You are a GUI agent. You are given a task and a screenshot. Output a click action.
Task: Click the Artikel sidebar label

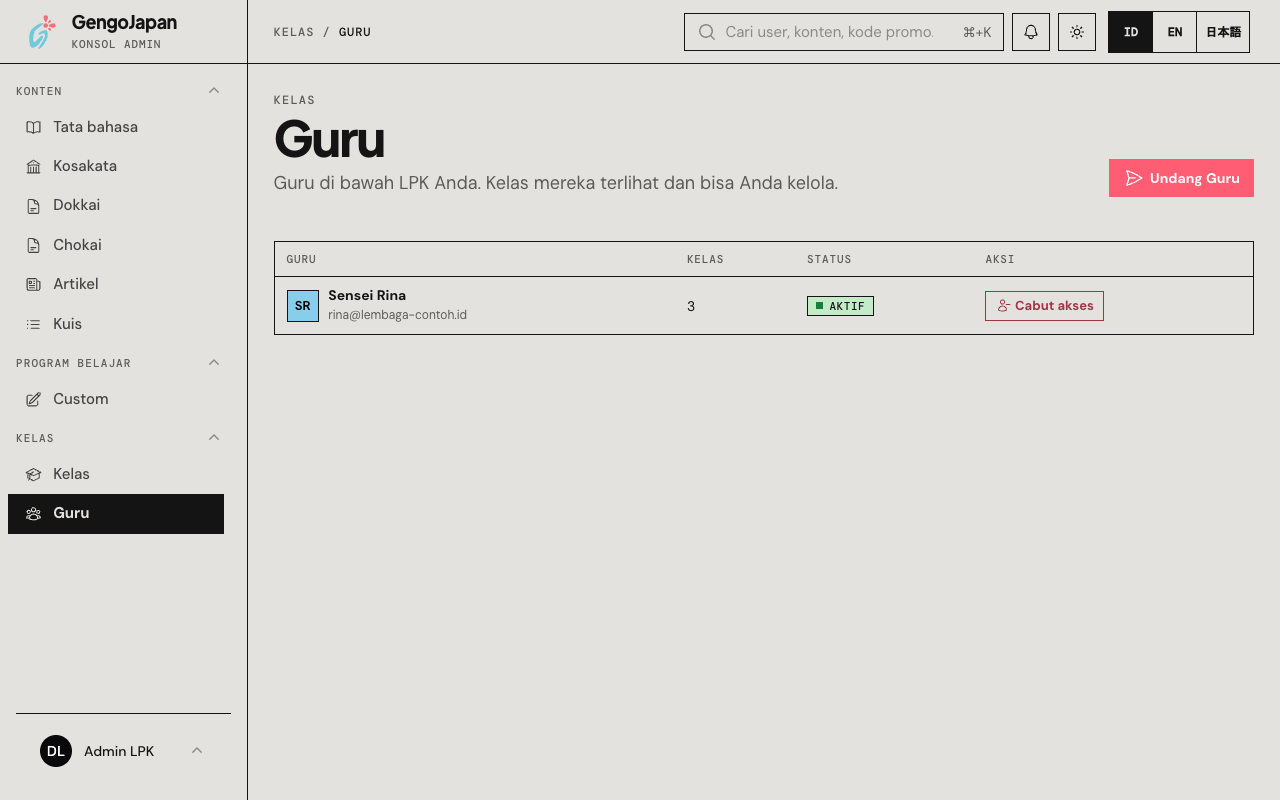coord(76,284)
